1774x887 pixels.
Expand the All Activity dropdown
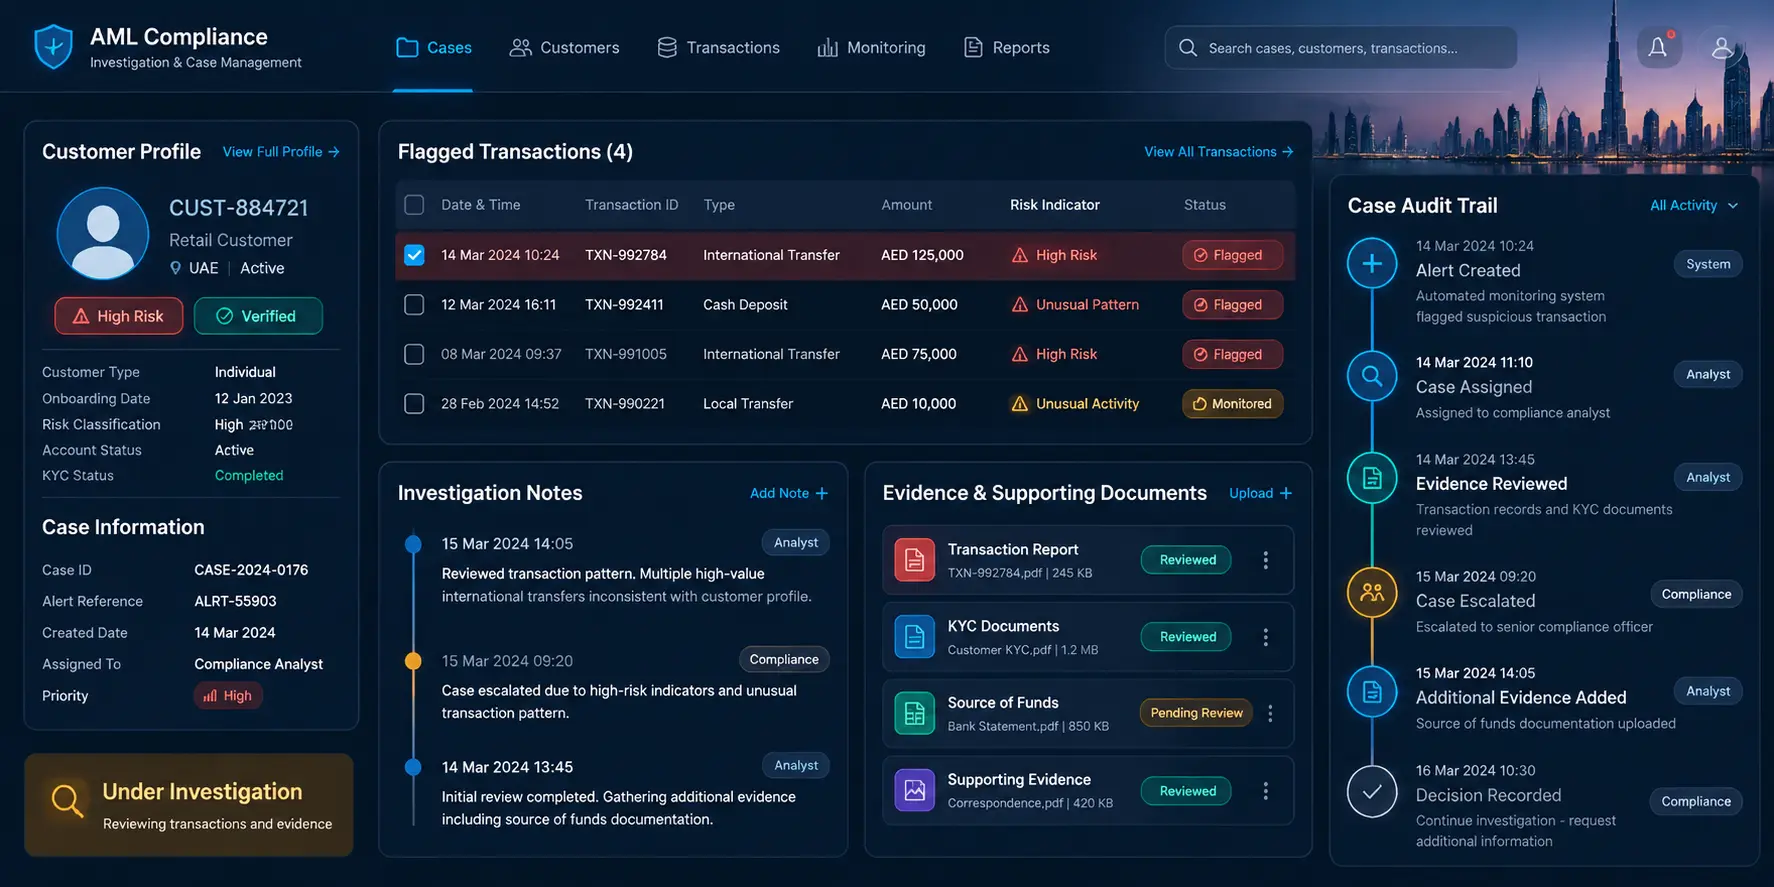click(x=1694, y=205)
